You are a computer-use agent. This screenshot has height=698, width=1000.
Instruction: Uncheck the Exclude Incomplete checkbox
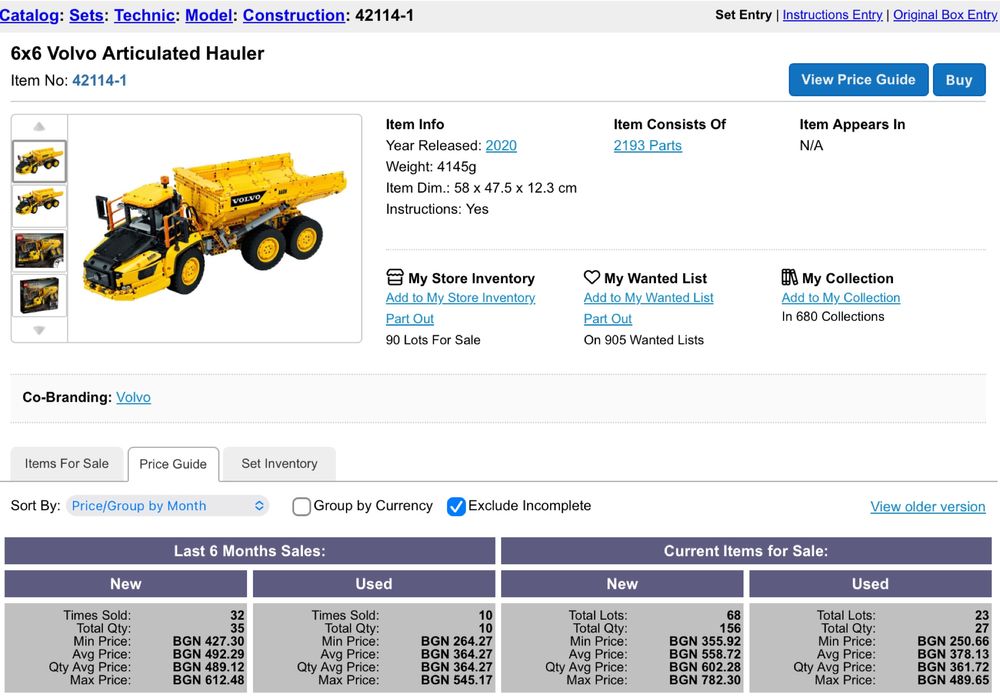click(456, 507)
